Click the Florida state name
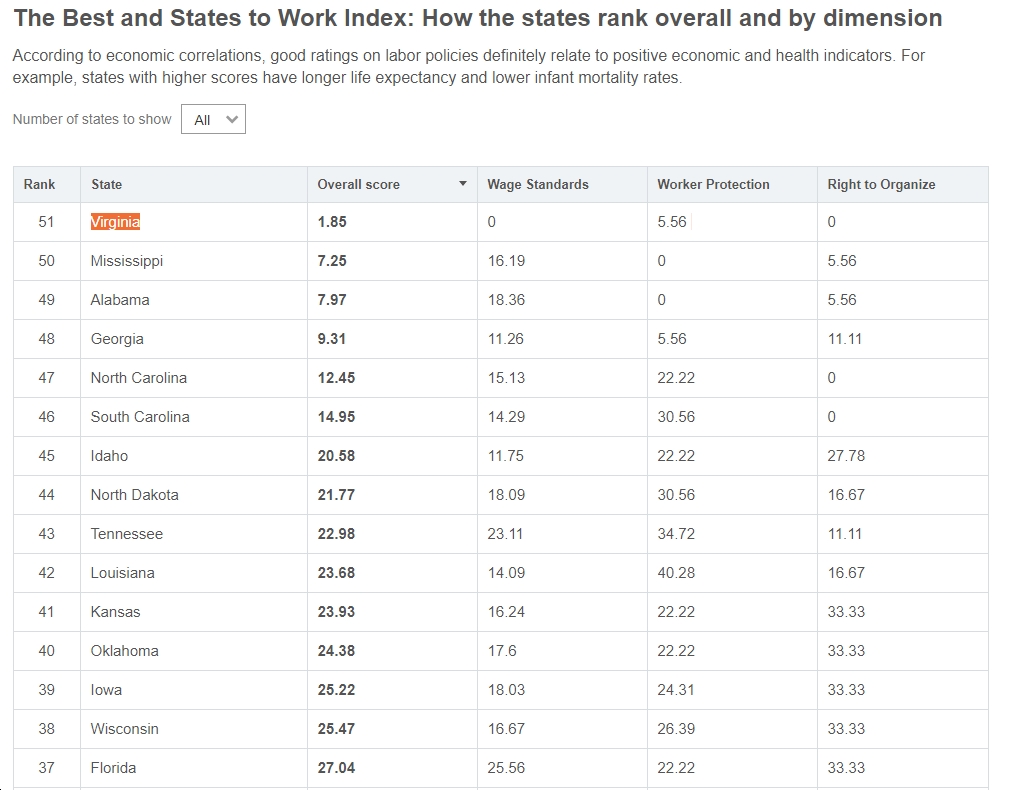This screenshot has height=790, width=1014. coord(113,768)
